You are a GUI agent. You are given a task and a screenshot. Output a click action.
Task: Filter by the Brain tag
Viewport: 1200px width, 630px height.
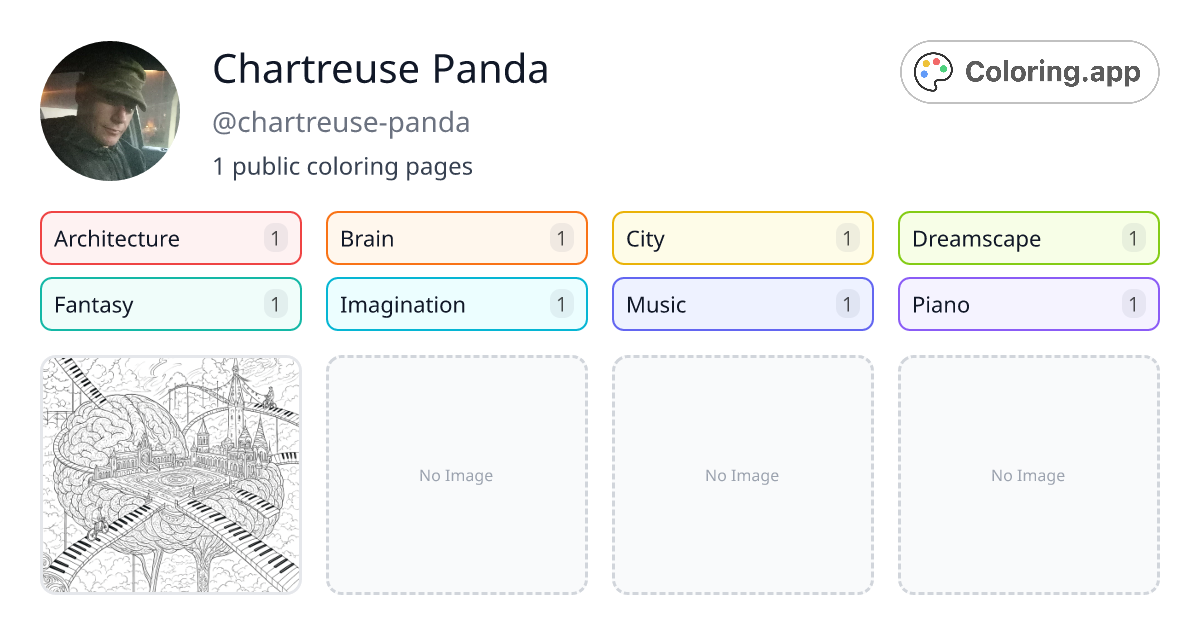click(456, 238)
